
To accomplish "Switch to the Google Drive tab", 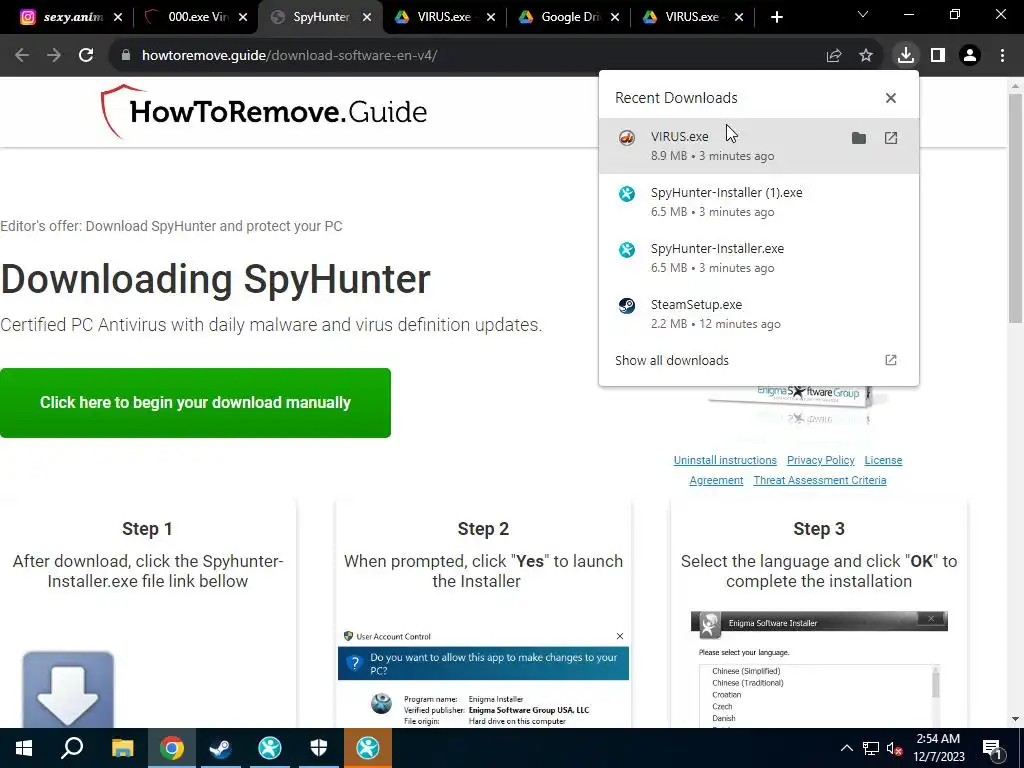I will (568, 17).
